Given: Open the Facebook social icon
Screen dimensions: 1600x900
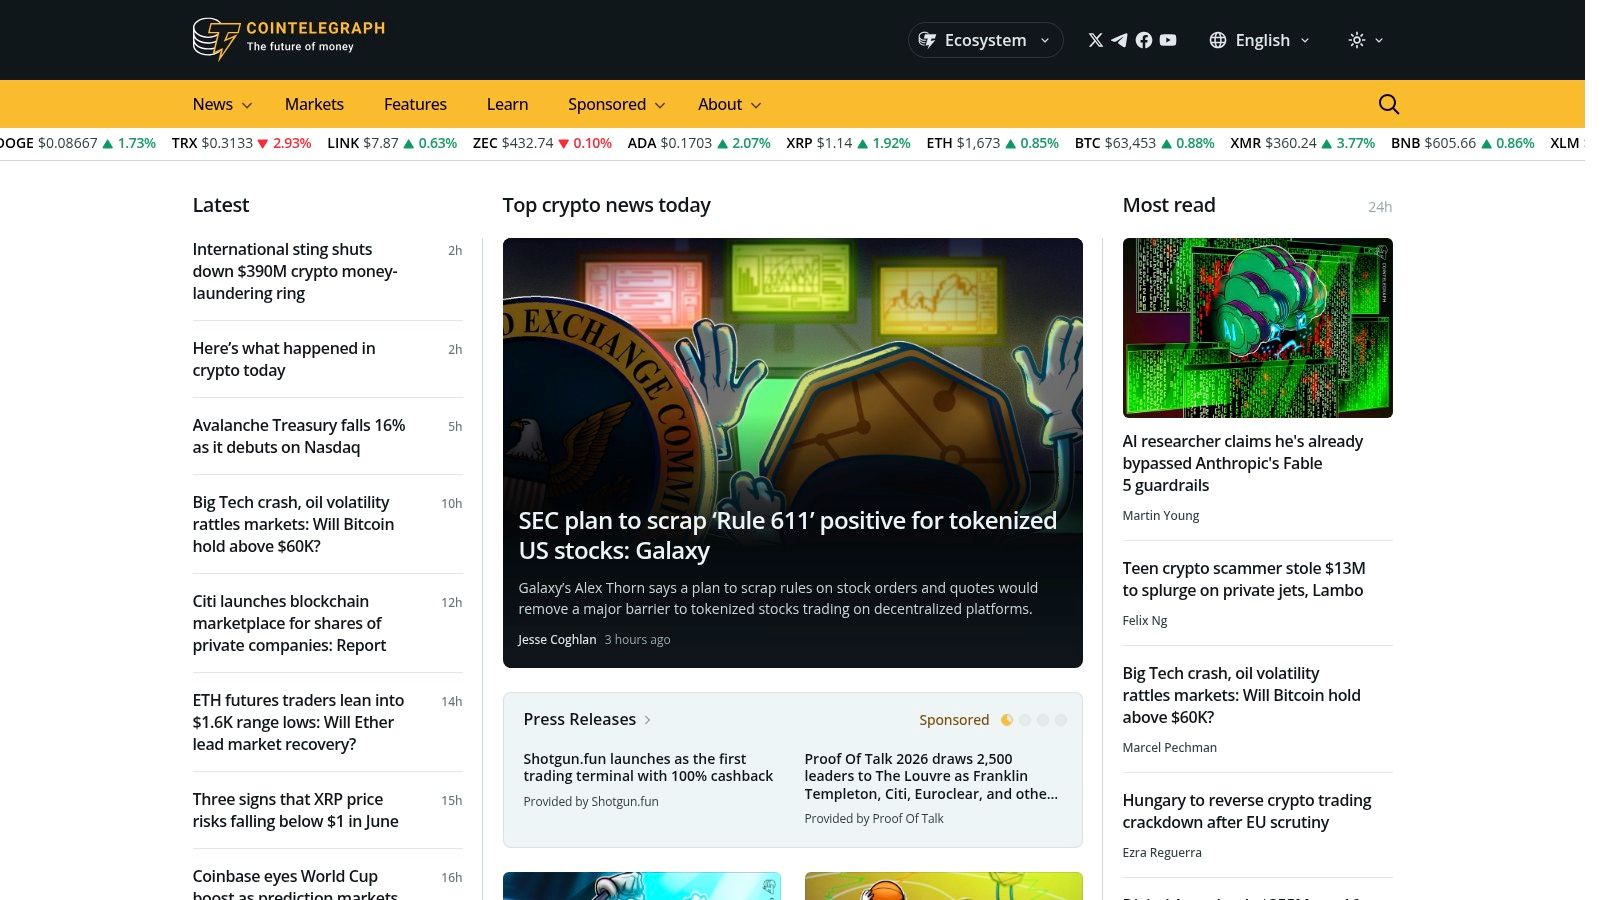Looking at the screenshot, I should 1144,40.
